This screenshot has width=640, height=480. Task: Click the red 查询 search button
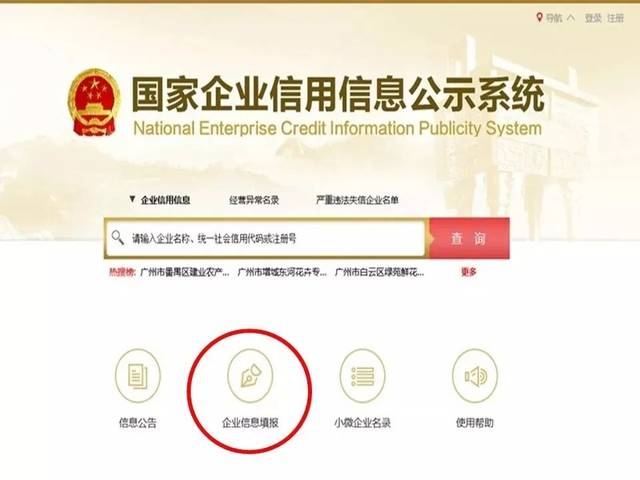coord(469,238)
